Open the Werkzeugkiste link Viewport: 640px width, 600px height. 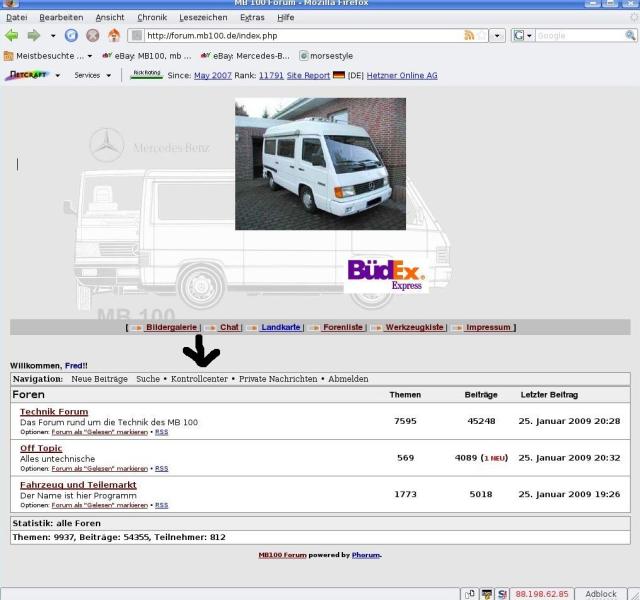[x=414, y=327]
